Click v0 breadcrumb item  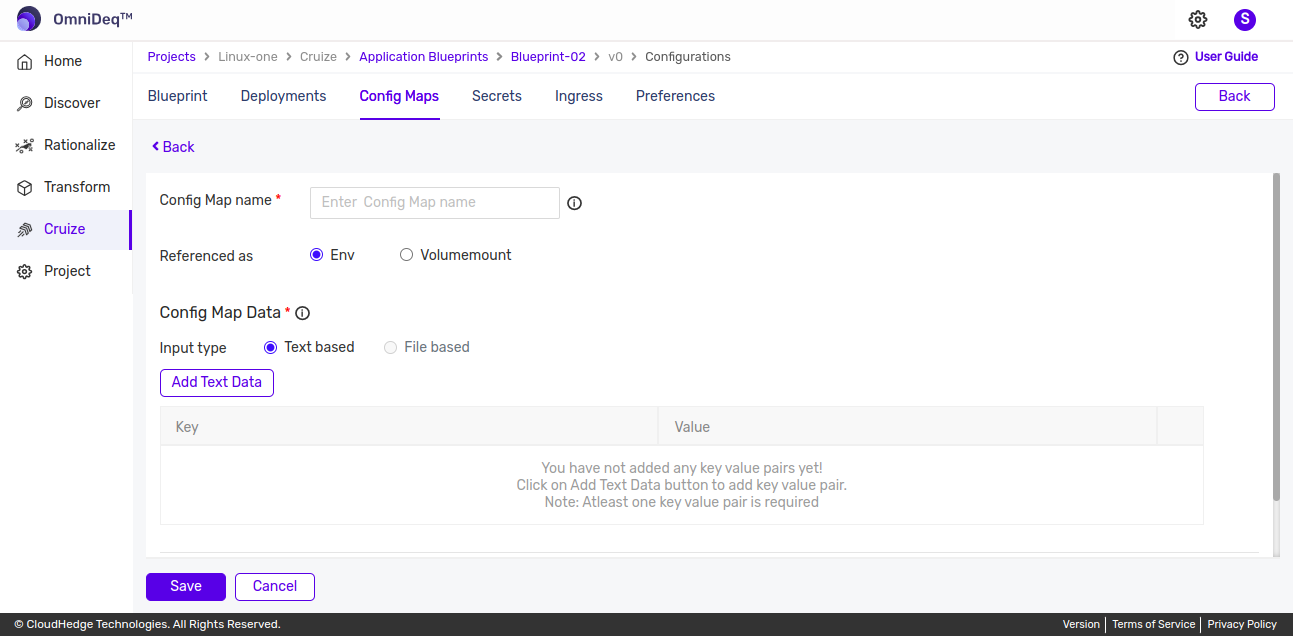tap(615, 57)
